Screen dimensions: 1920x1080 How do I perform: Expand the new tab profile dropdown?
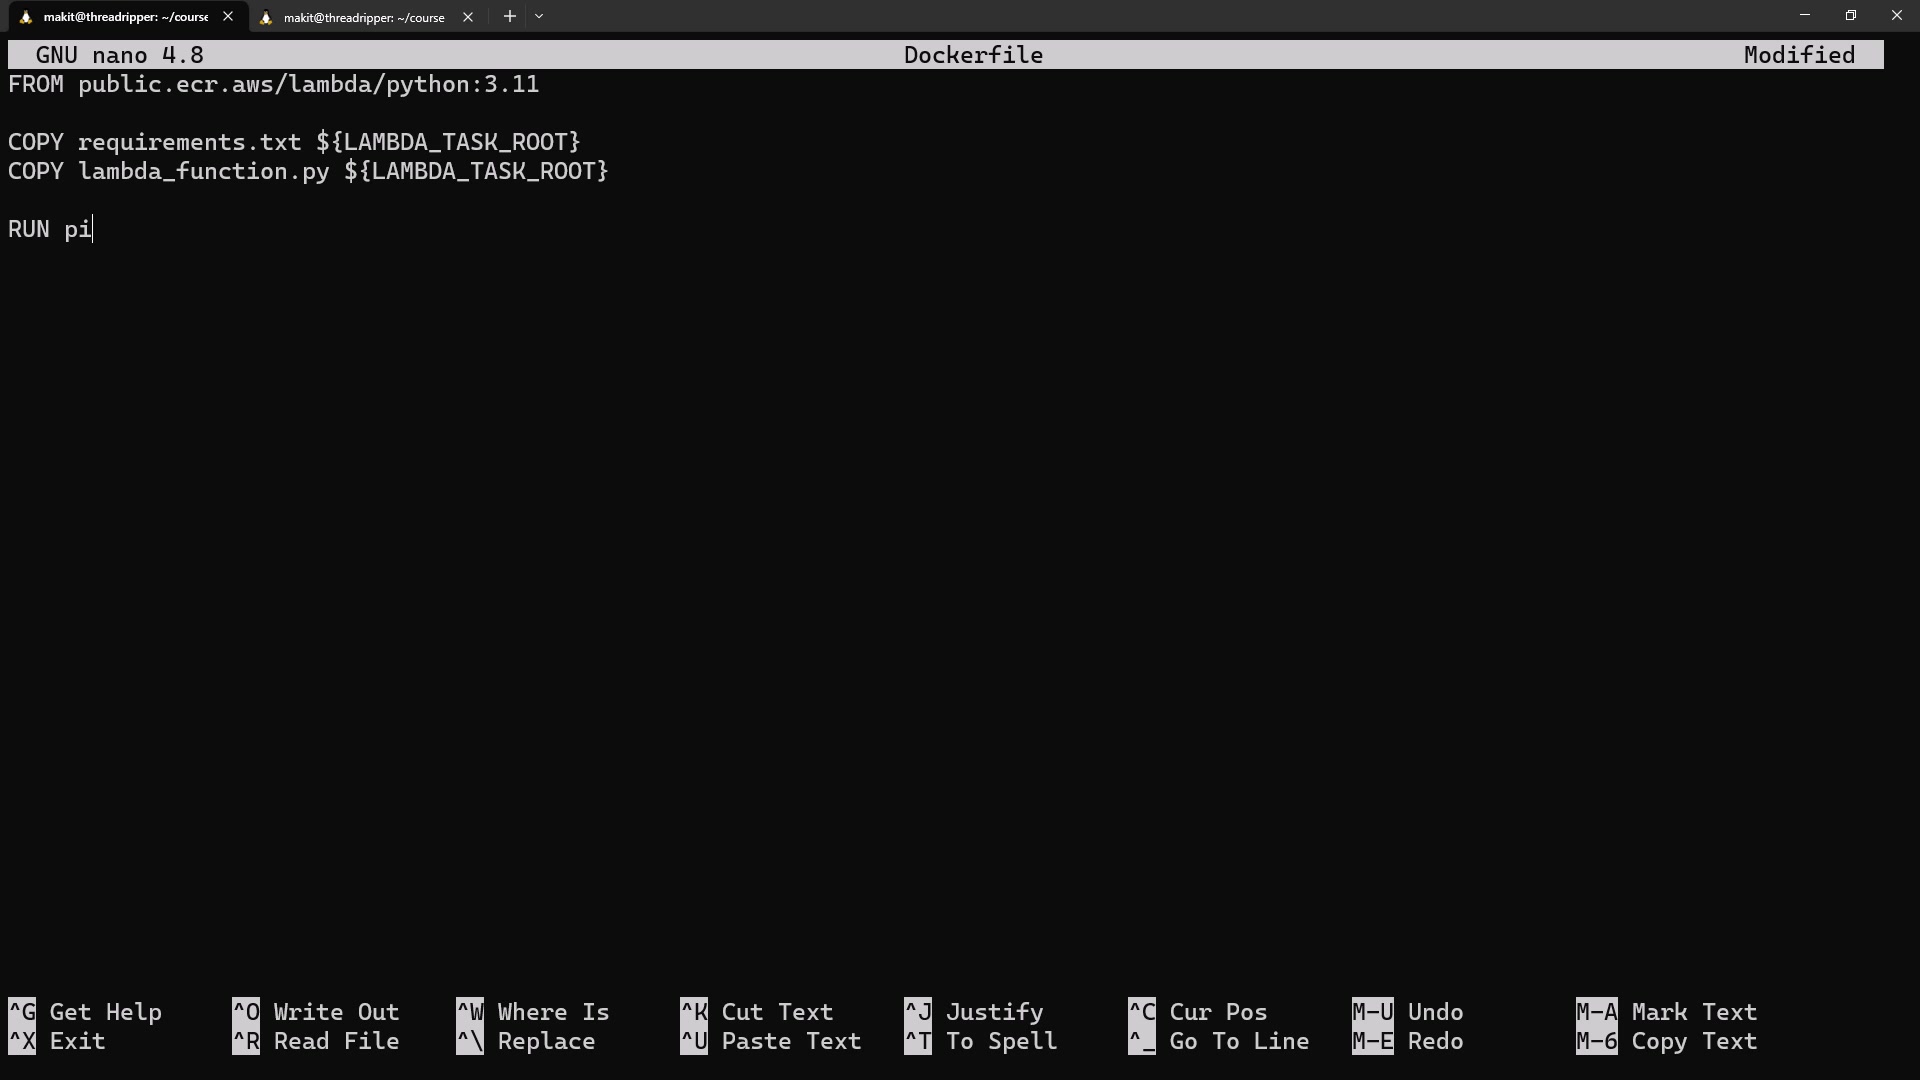click(539, 16)
